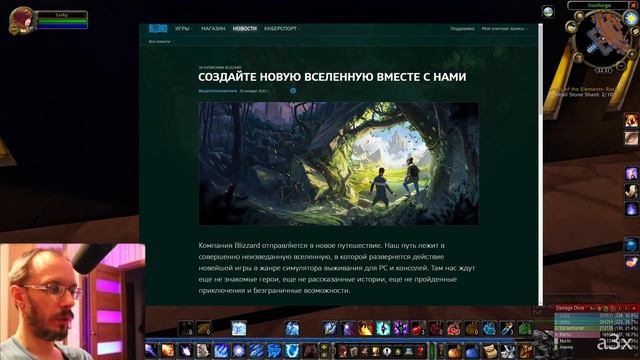Click the first row of damage meter
This screenshot has width=640, height=360.
(x=596, y=316)
